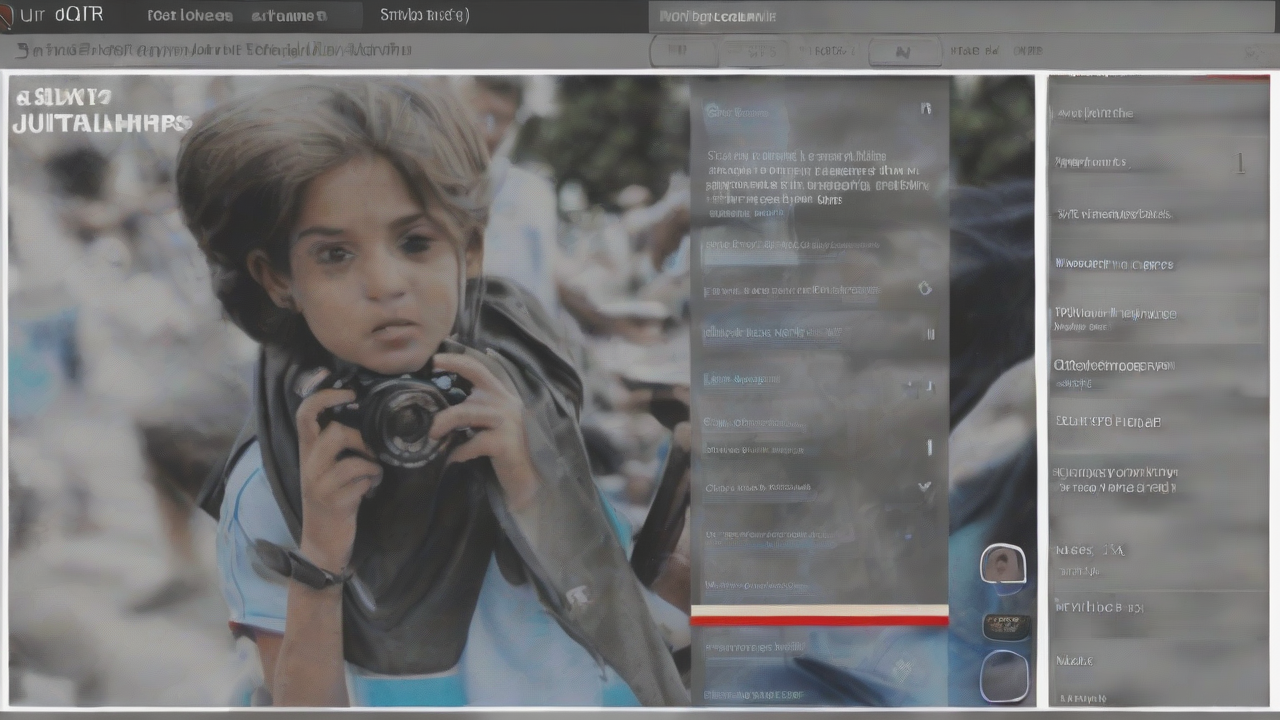Click the droplet-shaped icon in the overlay panel

(924, 288)
